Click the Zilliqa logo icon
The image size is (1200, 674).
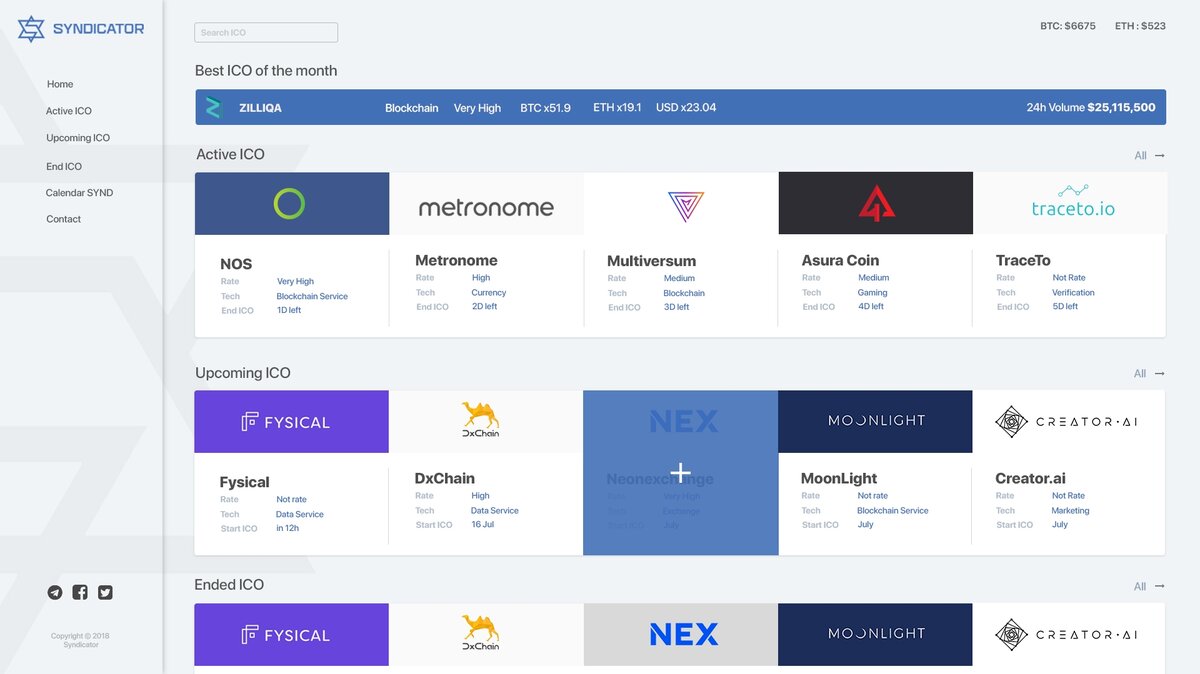[x=213, y=108]
